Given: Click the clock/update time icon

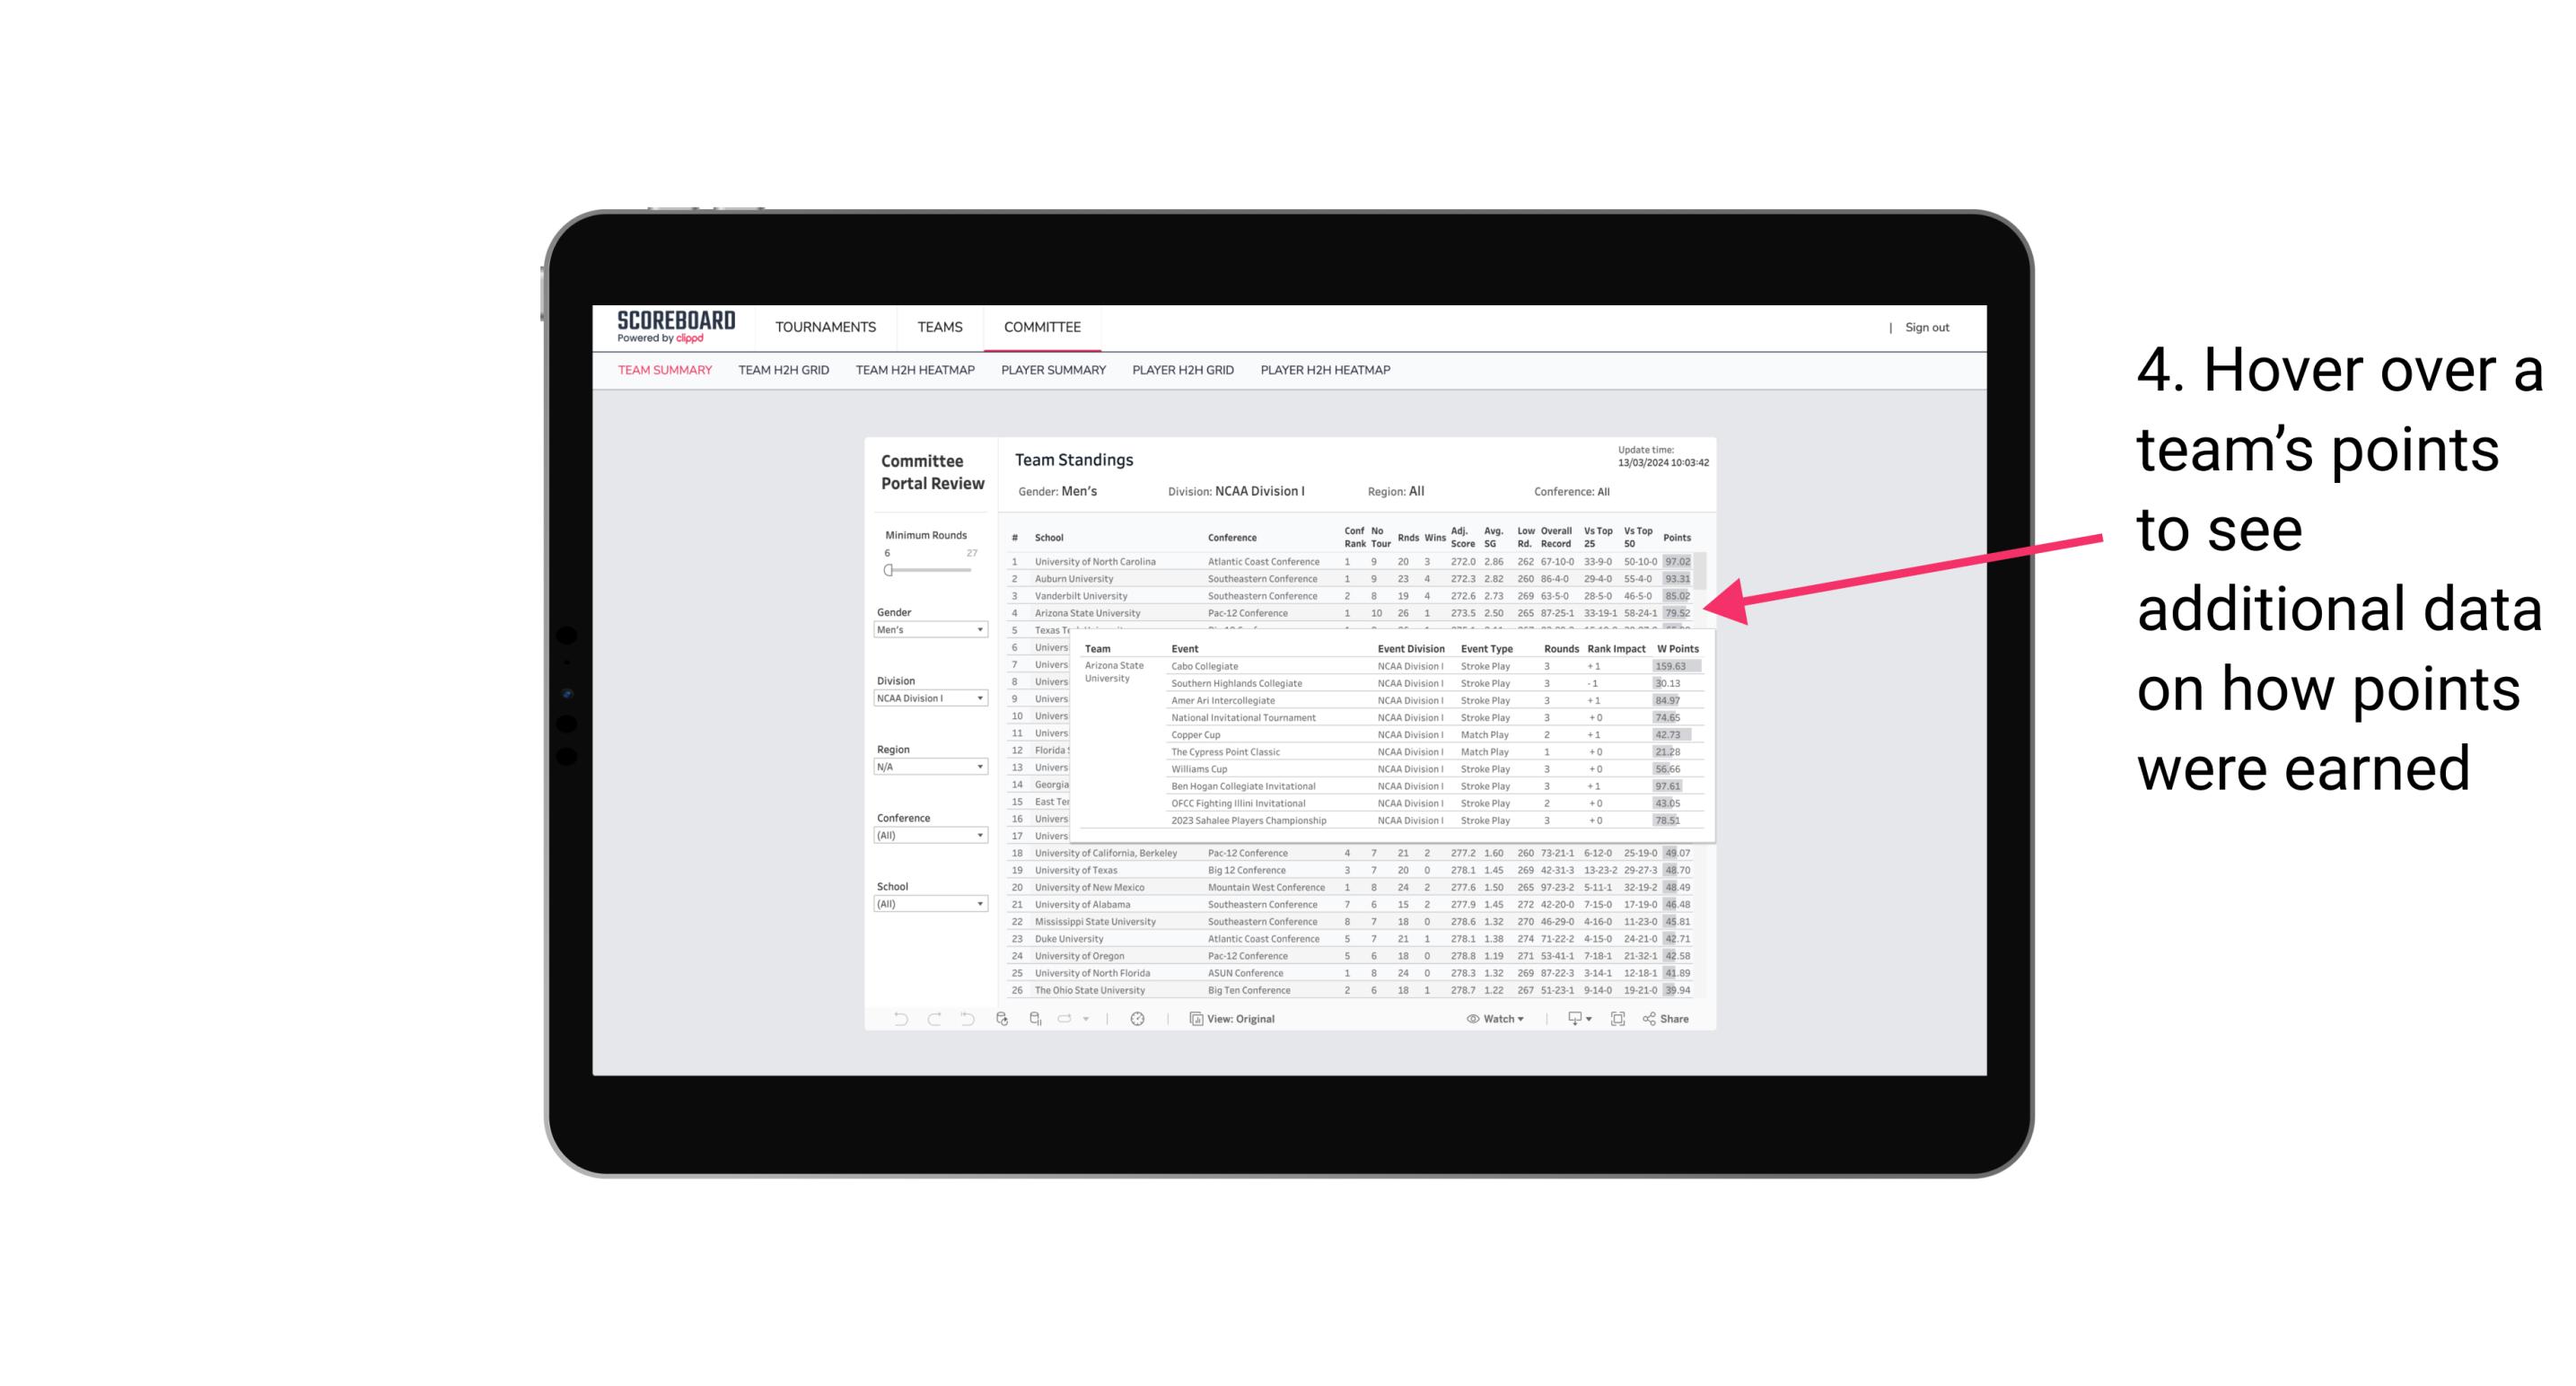Looking at the screenshot, I should tap(1138, 1019).
